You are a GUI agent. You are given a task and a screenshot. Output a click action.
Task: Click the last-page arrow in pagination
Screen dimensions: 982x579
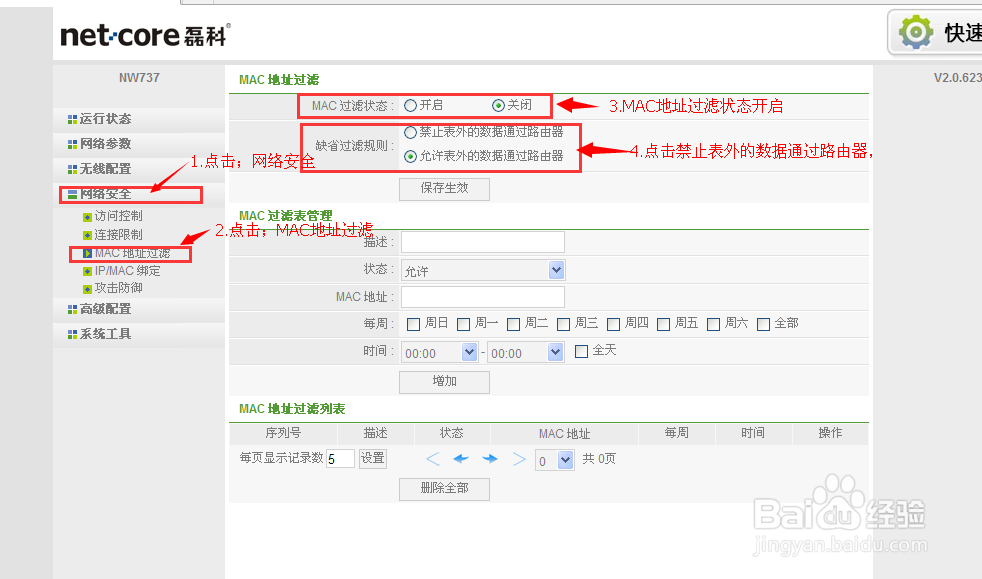tap(518, 458)
